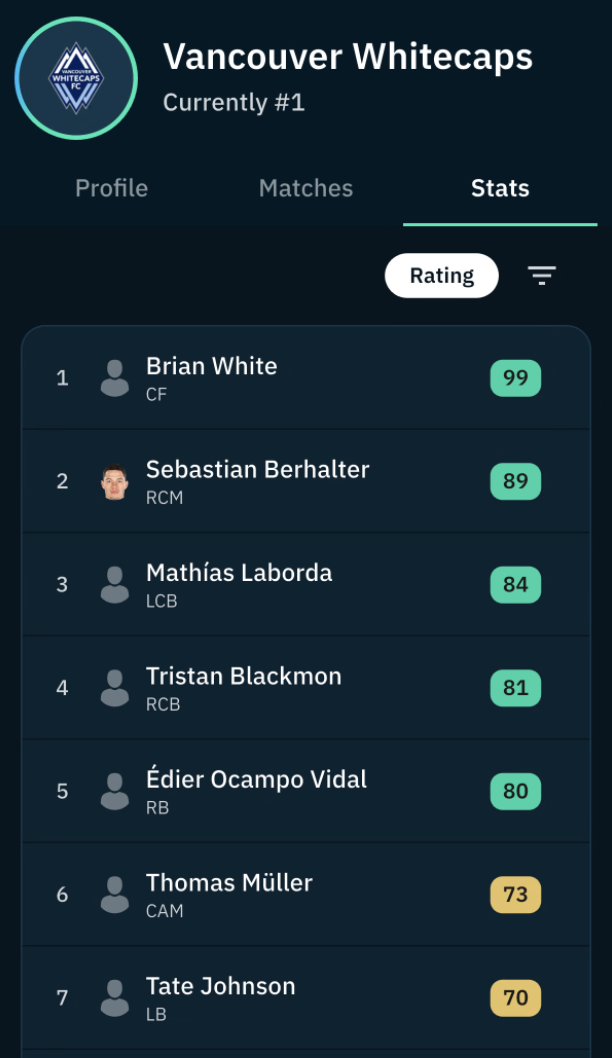Click Mathías Laborda's avatar icon
The image size is (612, 1058).
[115, 584]
